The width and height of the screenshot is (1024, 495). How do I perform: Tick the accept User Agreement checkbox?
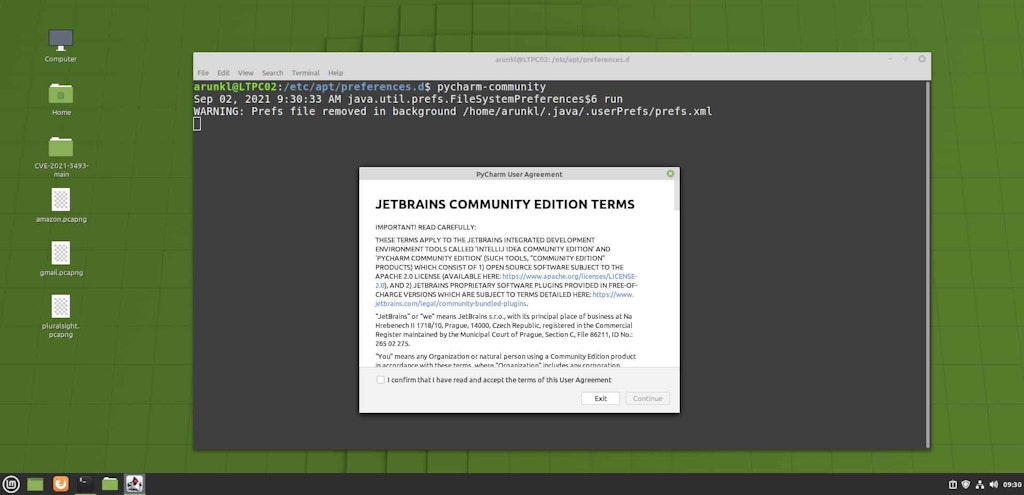click(381, 379)
